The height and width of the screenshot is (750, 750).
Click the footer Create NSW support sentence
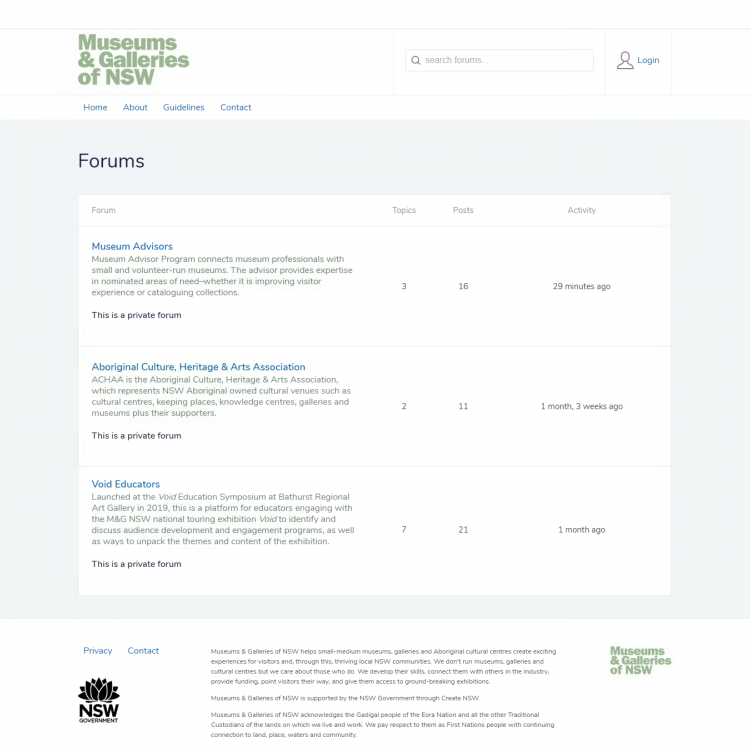point(345,698)
